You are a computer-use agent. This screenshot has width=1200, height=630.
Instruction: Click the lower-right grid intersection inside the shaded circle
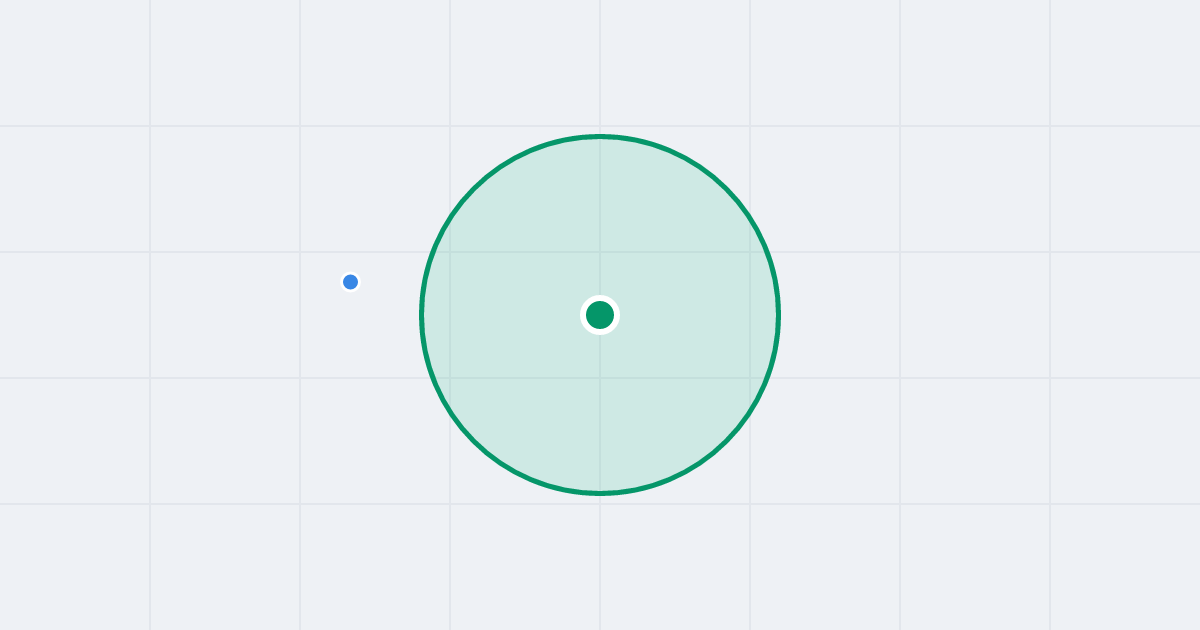coord(750,378)
